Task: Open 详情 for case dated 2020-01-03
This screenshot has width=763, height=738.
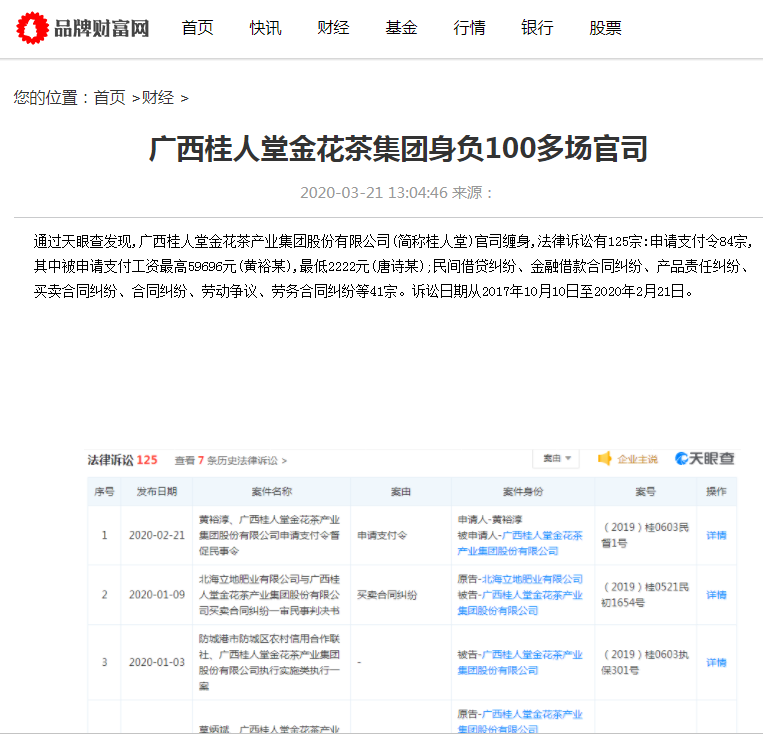Action: pyautogui.click(x=716, y=663)
